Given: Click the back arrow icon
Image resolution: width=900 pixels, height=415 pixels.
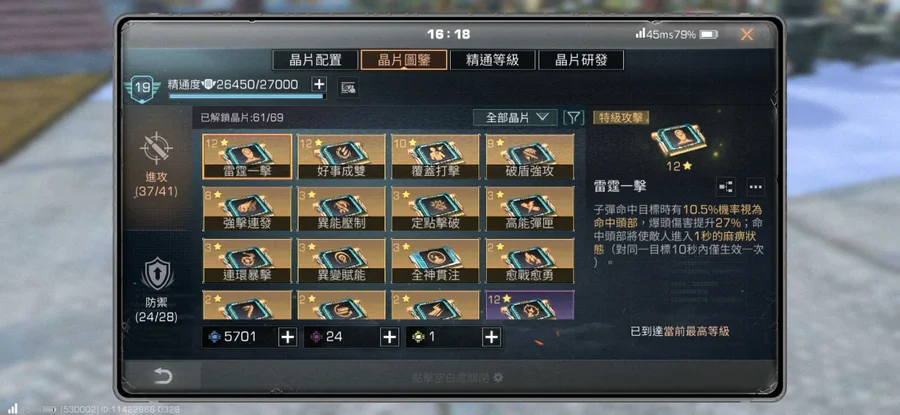Looking at the screenshot, I should [162, 376].
